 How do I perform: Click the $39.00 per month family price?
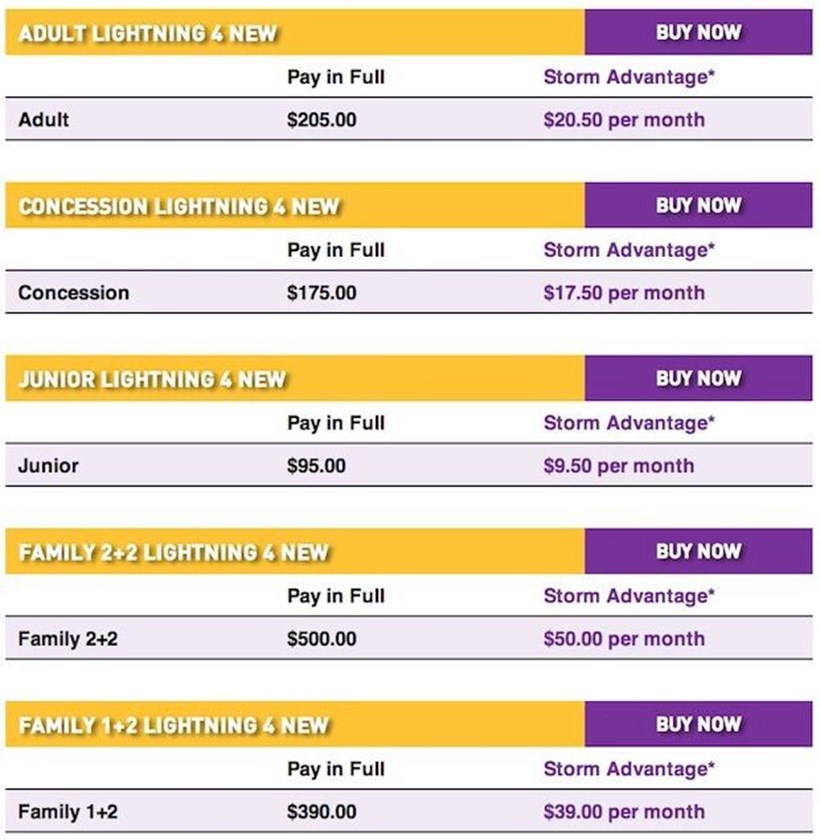(x=624, y=812)
